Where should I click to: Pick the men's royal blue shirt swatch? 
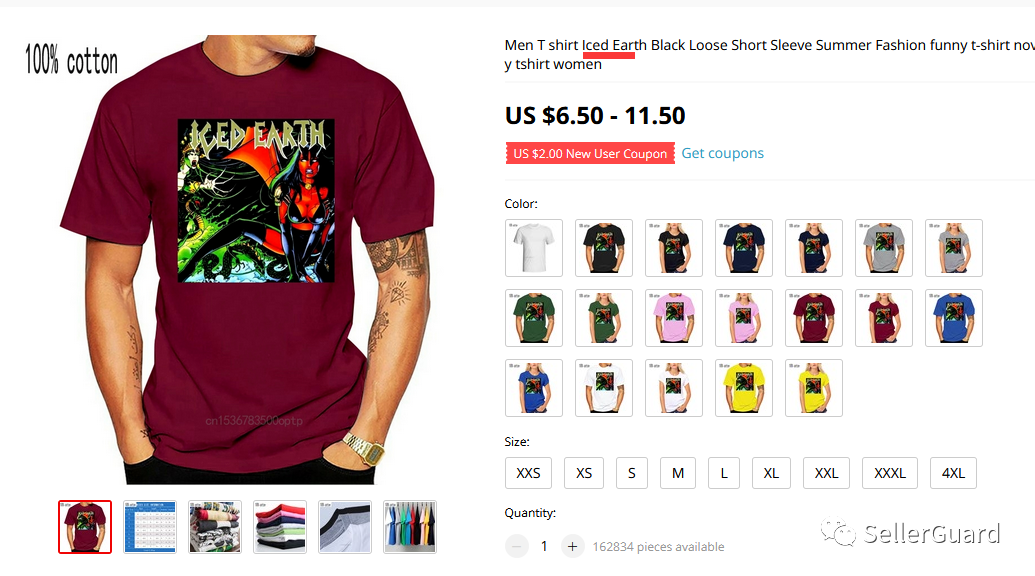click(953, 318)
